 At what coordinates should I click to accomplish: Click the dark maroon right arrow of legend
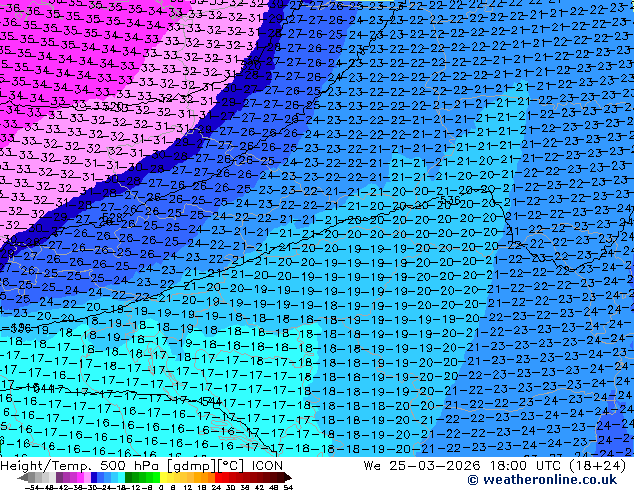tap(287, 478)
